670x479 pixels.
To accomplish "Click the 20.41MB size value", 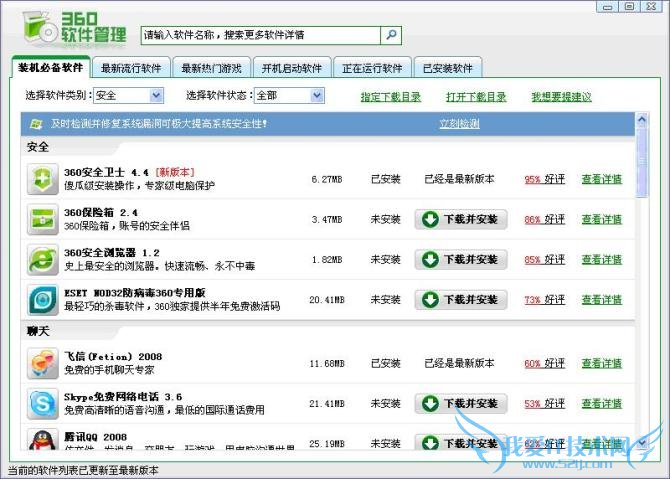I will pos(327,300).
